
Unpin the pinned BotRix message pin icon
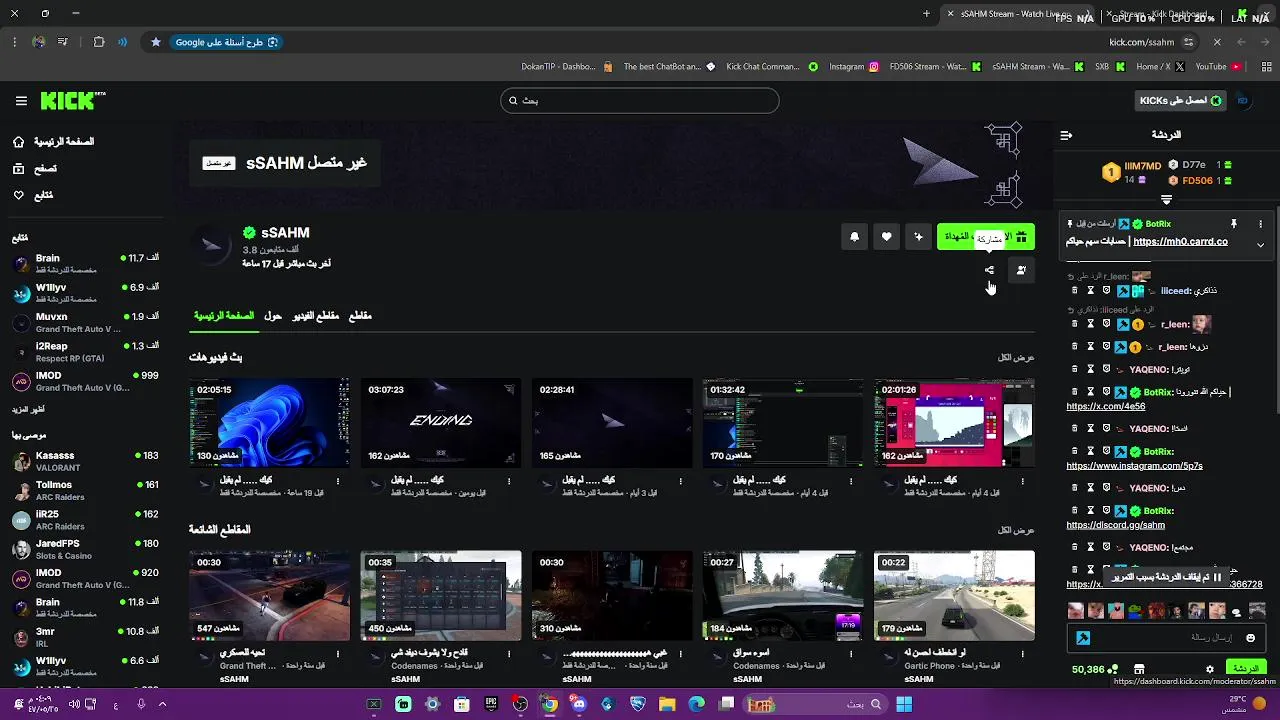[x=1234, y=224]
